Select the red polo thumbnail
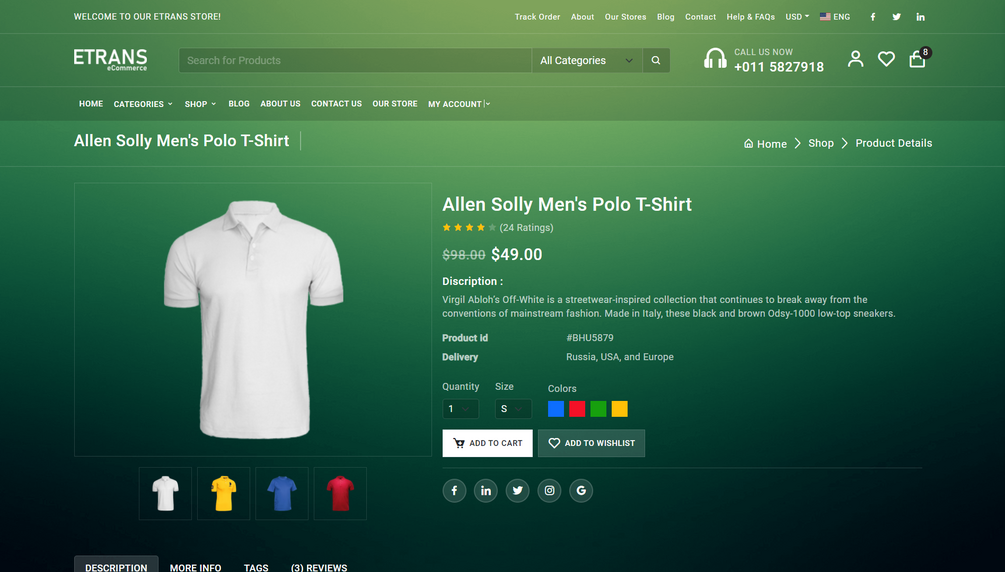This screenshot has width=1005, height=572. coord(340,493)
